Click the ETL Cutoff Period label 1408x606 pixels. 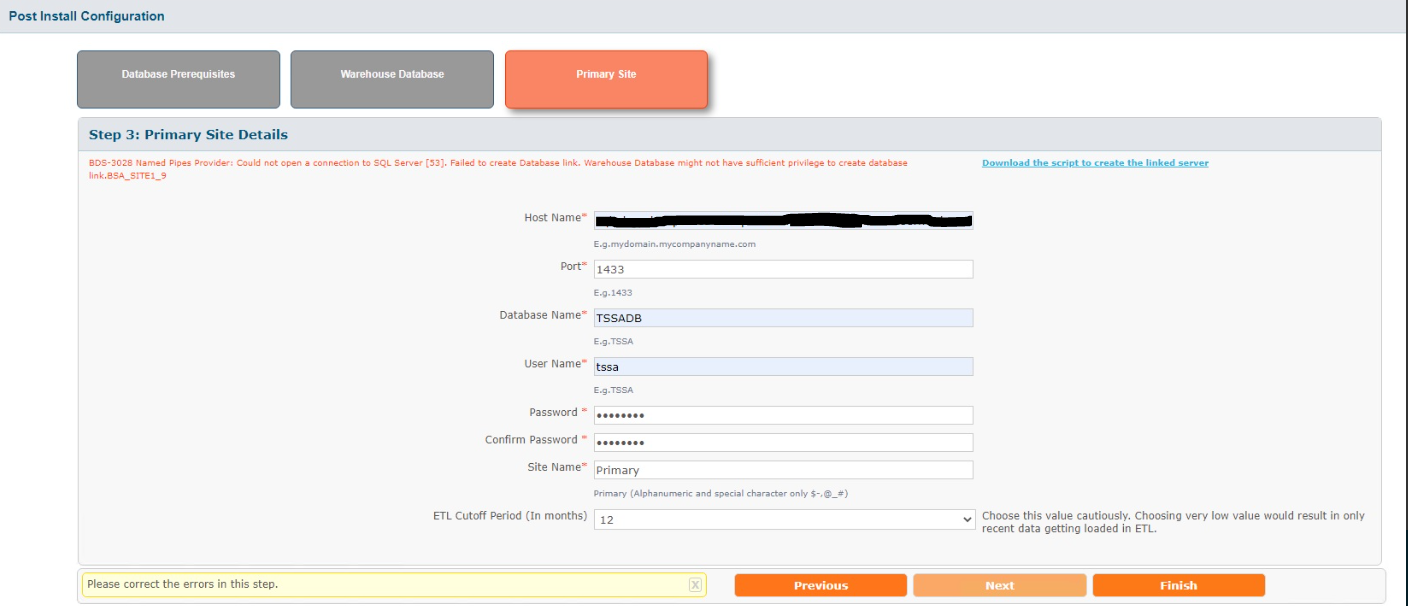pos(510,516)
